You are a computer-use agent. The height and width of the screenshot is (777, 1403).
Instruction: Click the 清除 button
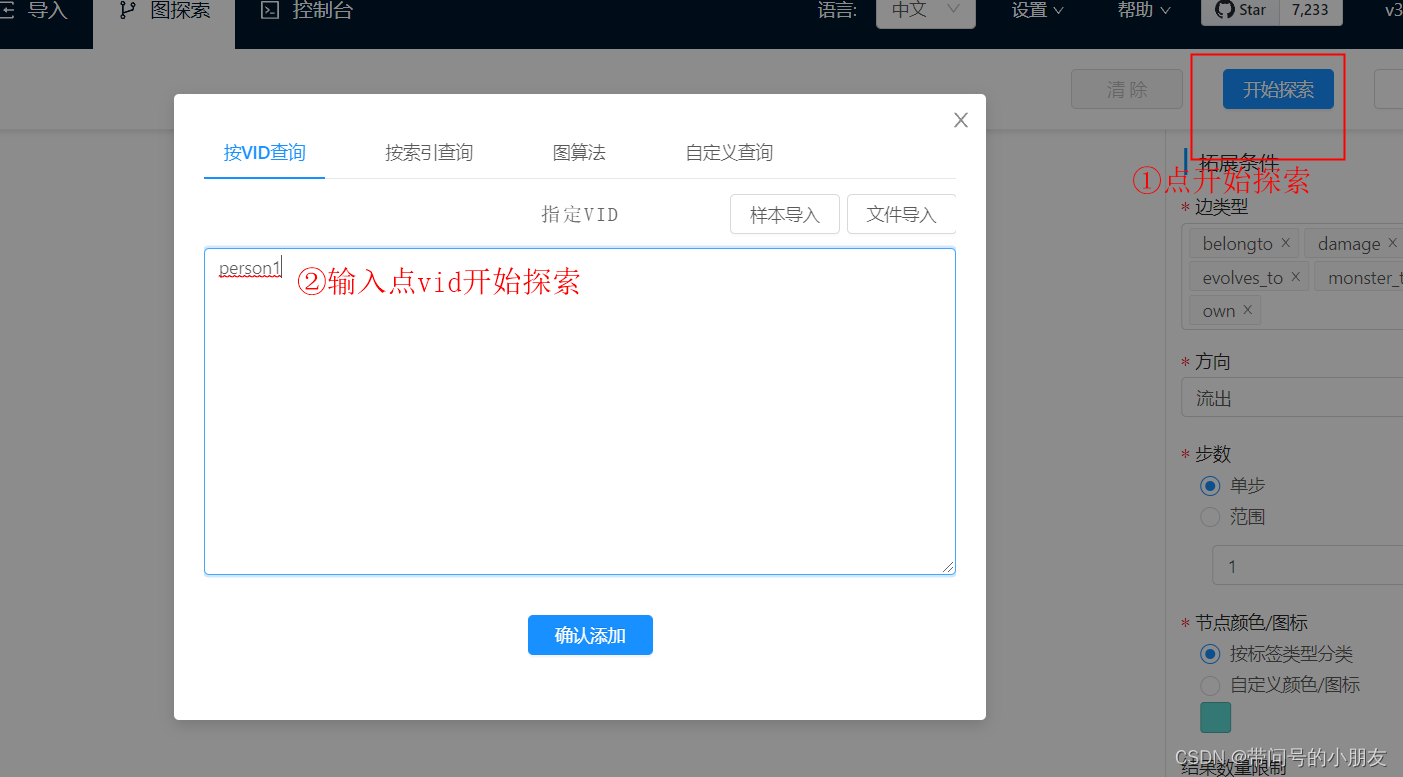[1127, 89]
